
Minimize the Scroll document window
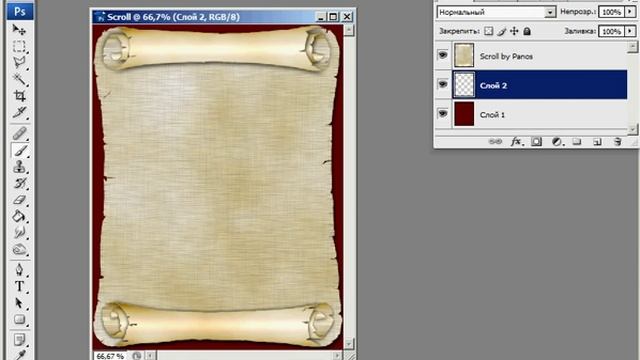(321, 17)
